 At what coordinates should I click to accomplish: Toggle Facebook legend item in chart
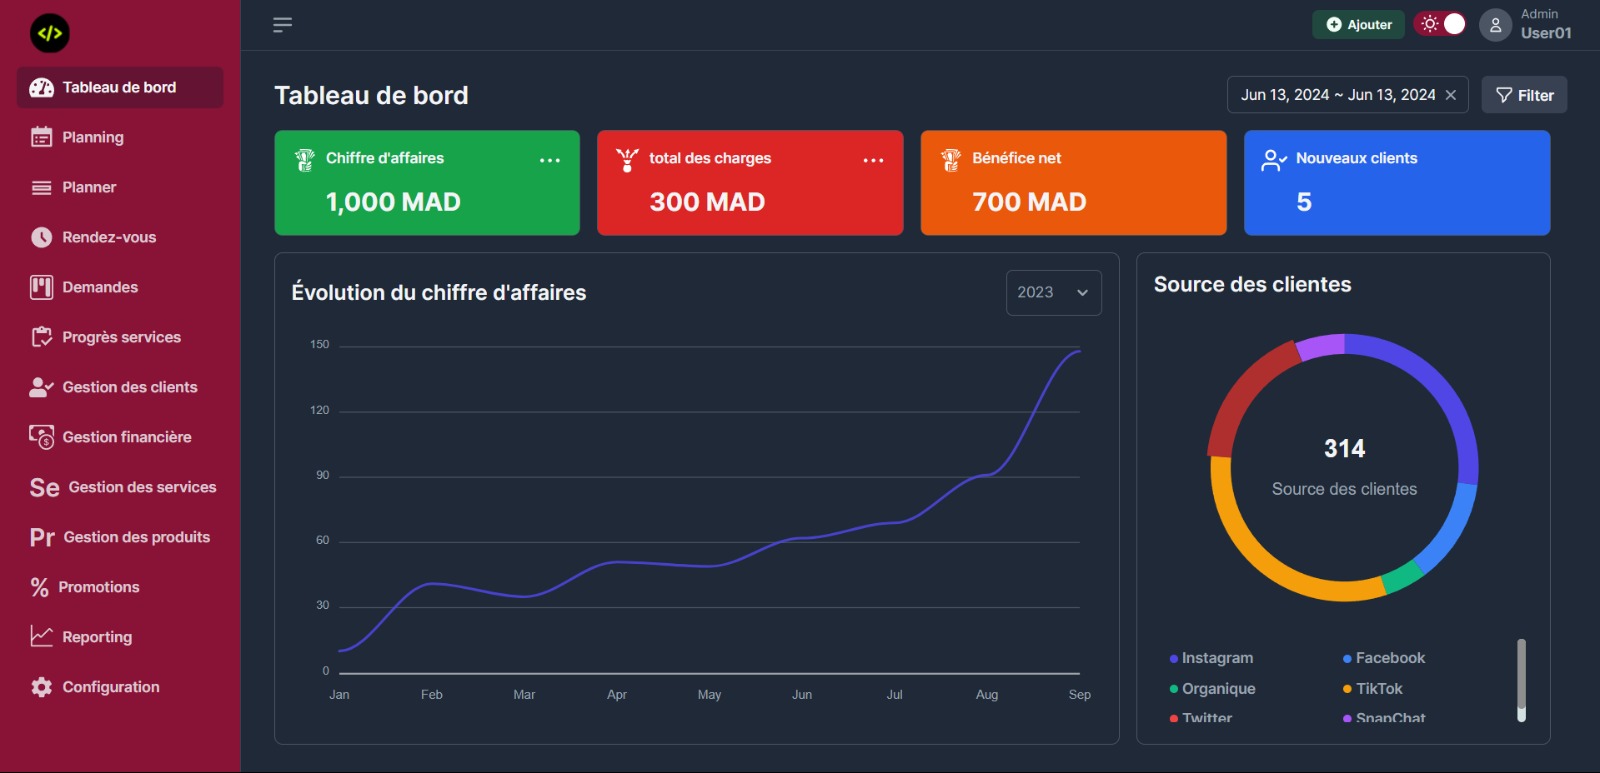tap(1389, 658)
